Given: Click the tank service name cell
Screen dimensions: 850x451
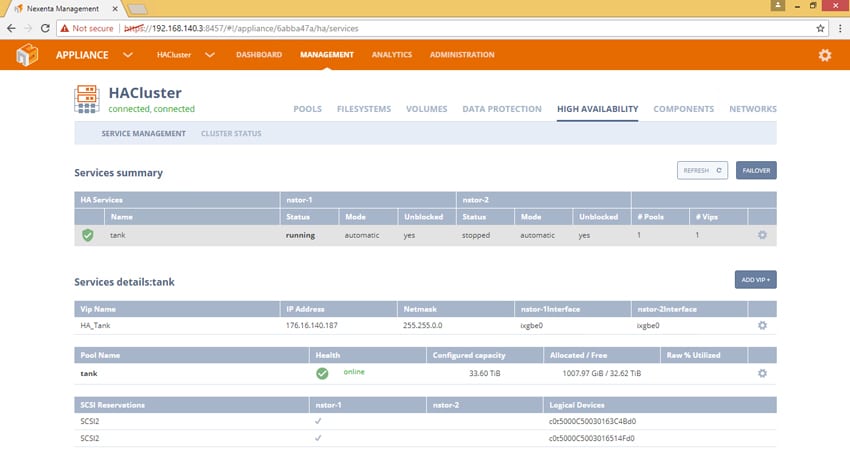Looking at the screenshot, I should coord(118,235).
